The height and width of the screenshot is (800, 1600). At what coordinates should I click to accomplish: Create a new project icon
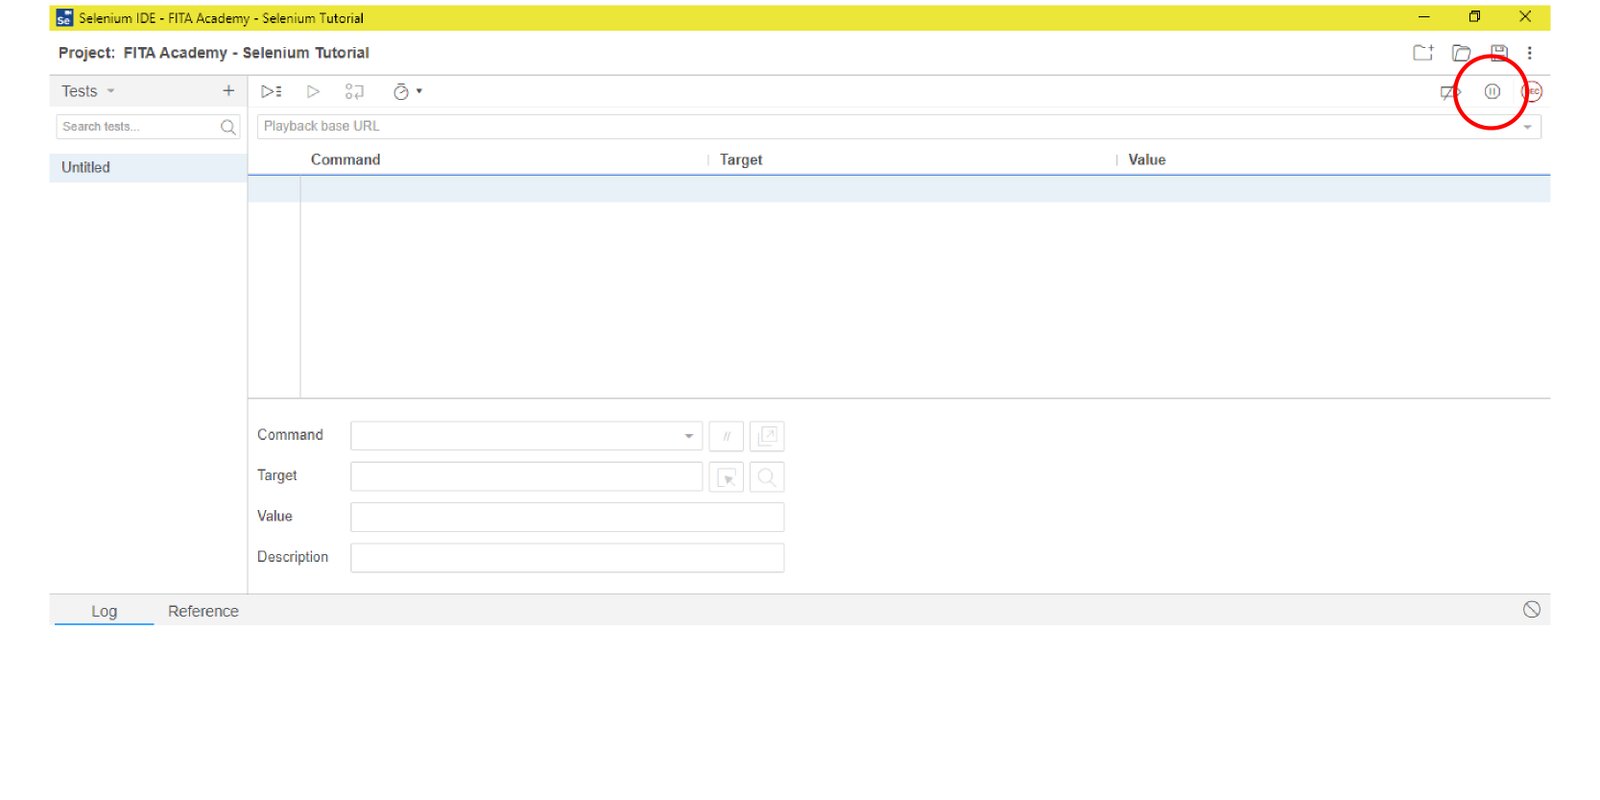point(1423,52)
